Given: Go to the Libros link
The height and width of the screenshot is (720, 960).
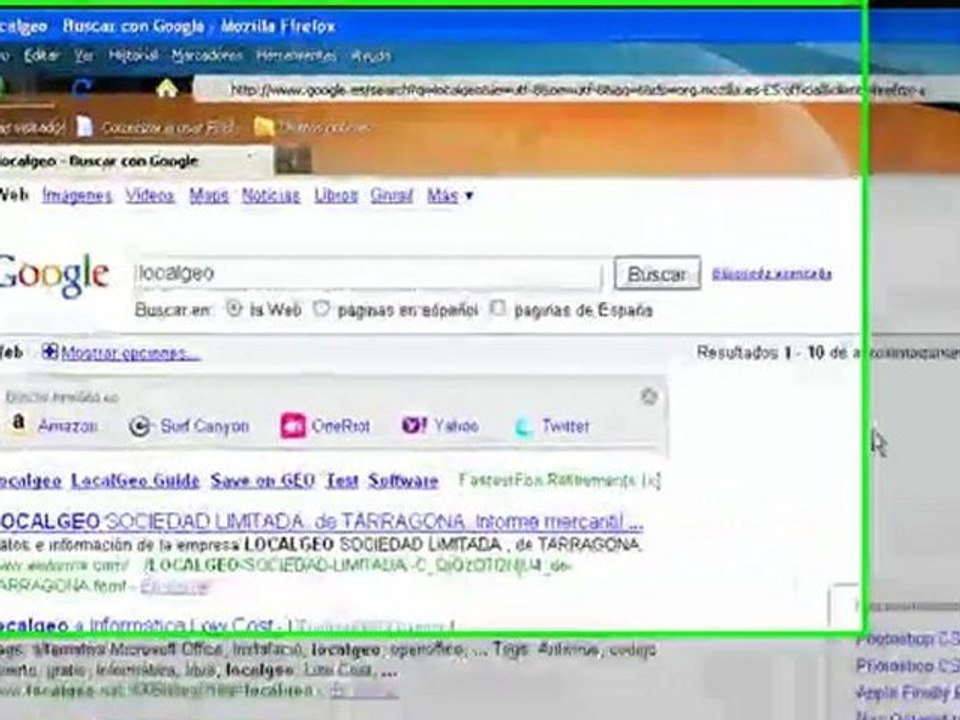Looking at the screenshot, I should point(336,196).
